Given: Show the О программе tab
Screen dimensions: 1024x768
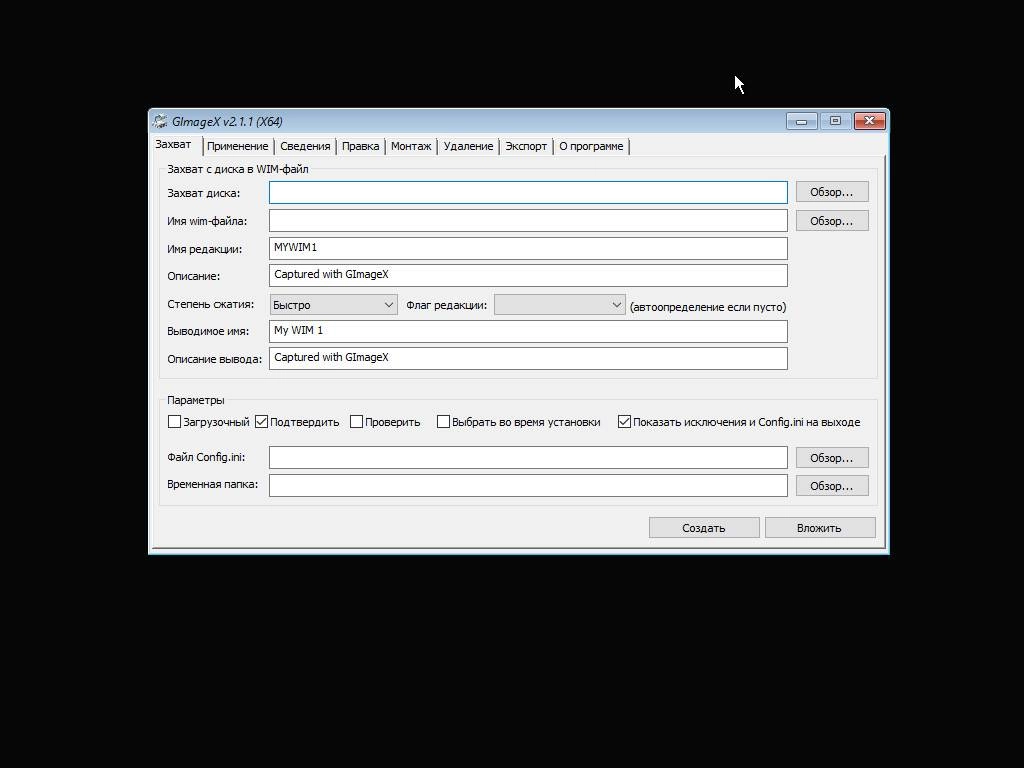Looking at the screenshot, I should pyautogui.click(x=591, y=146).
